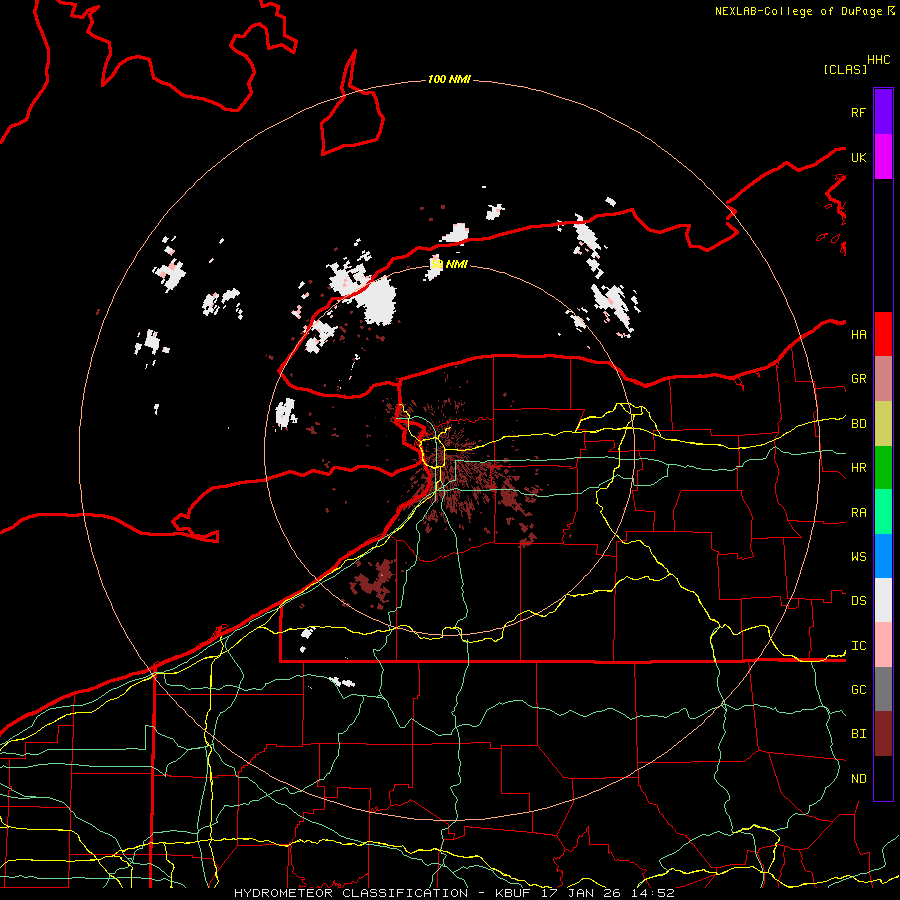Select the BD yellow legend block

click(x=883, y=424)
